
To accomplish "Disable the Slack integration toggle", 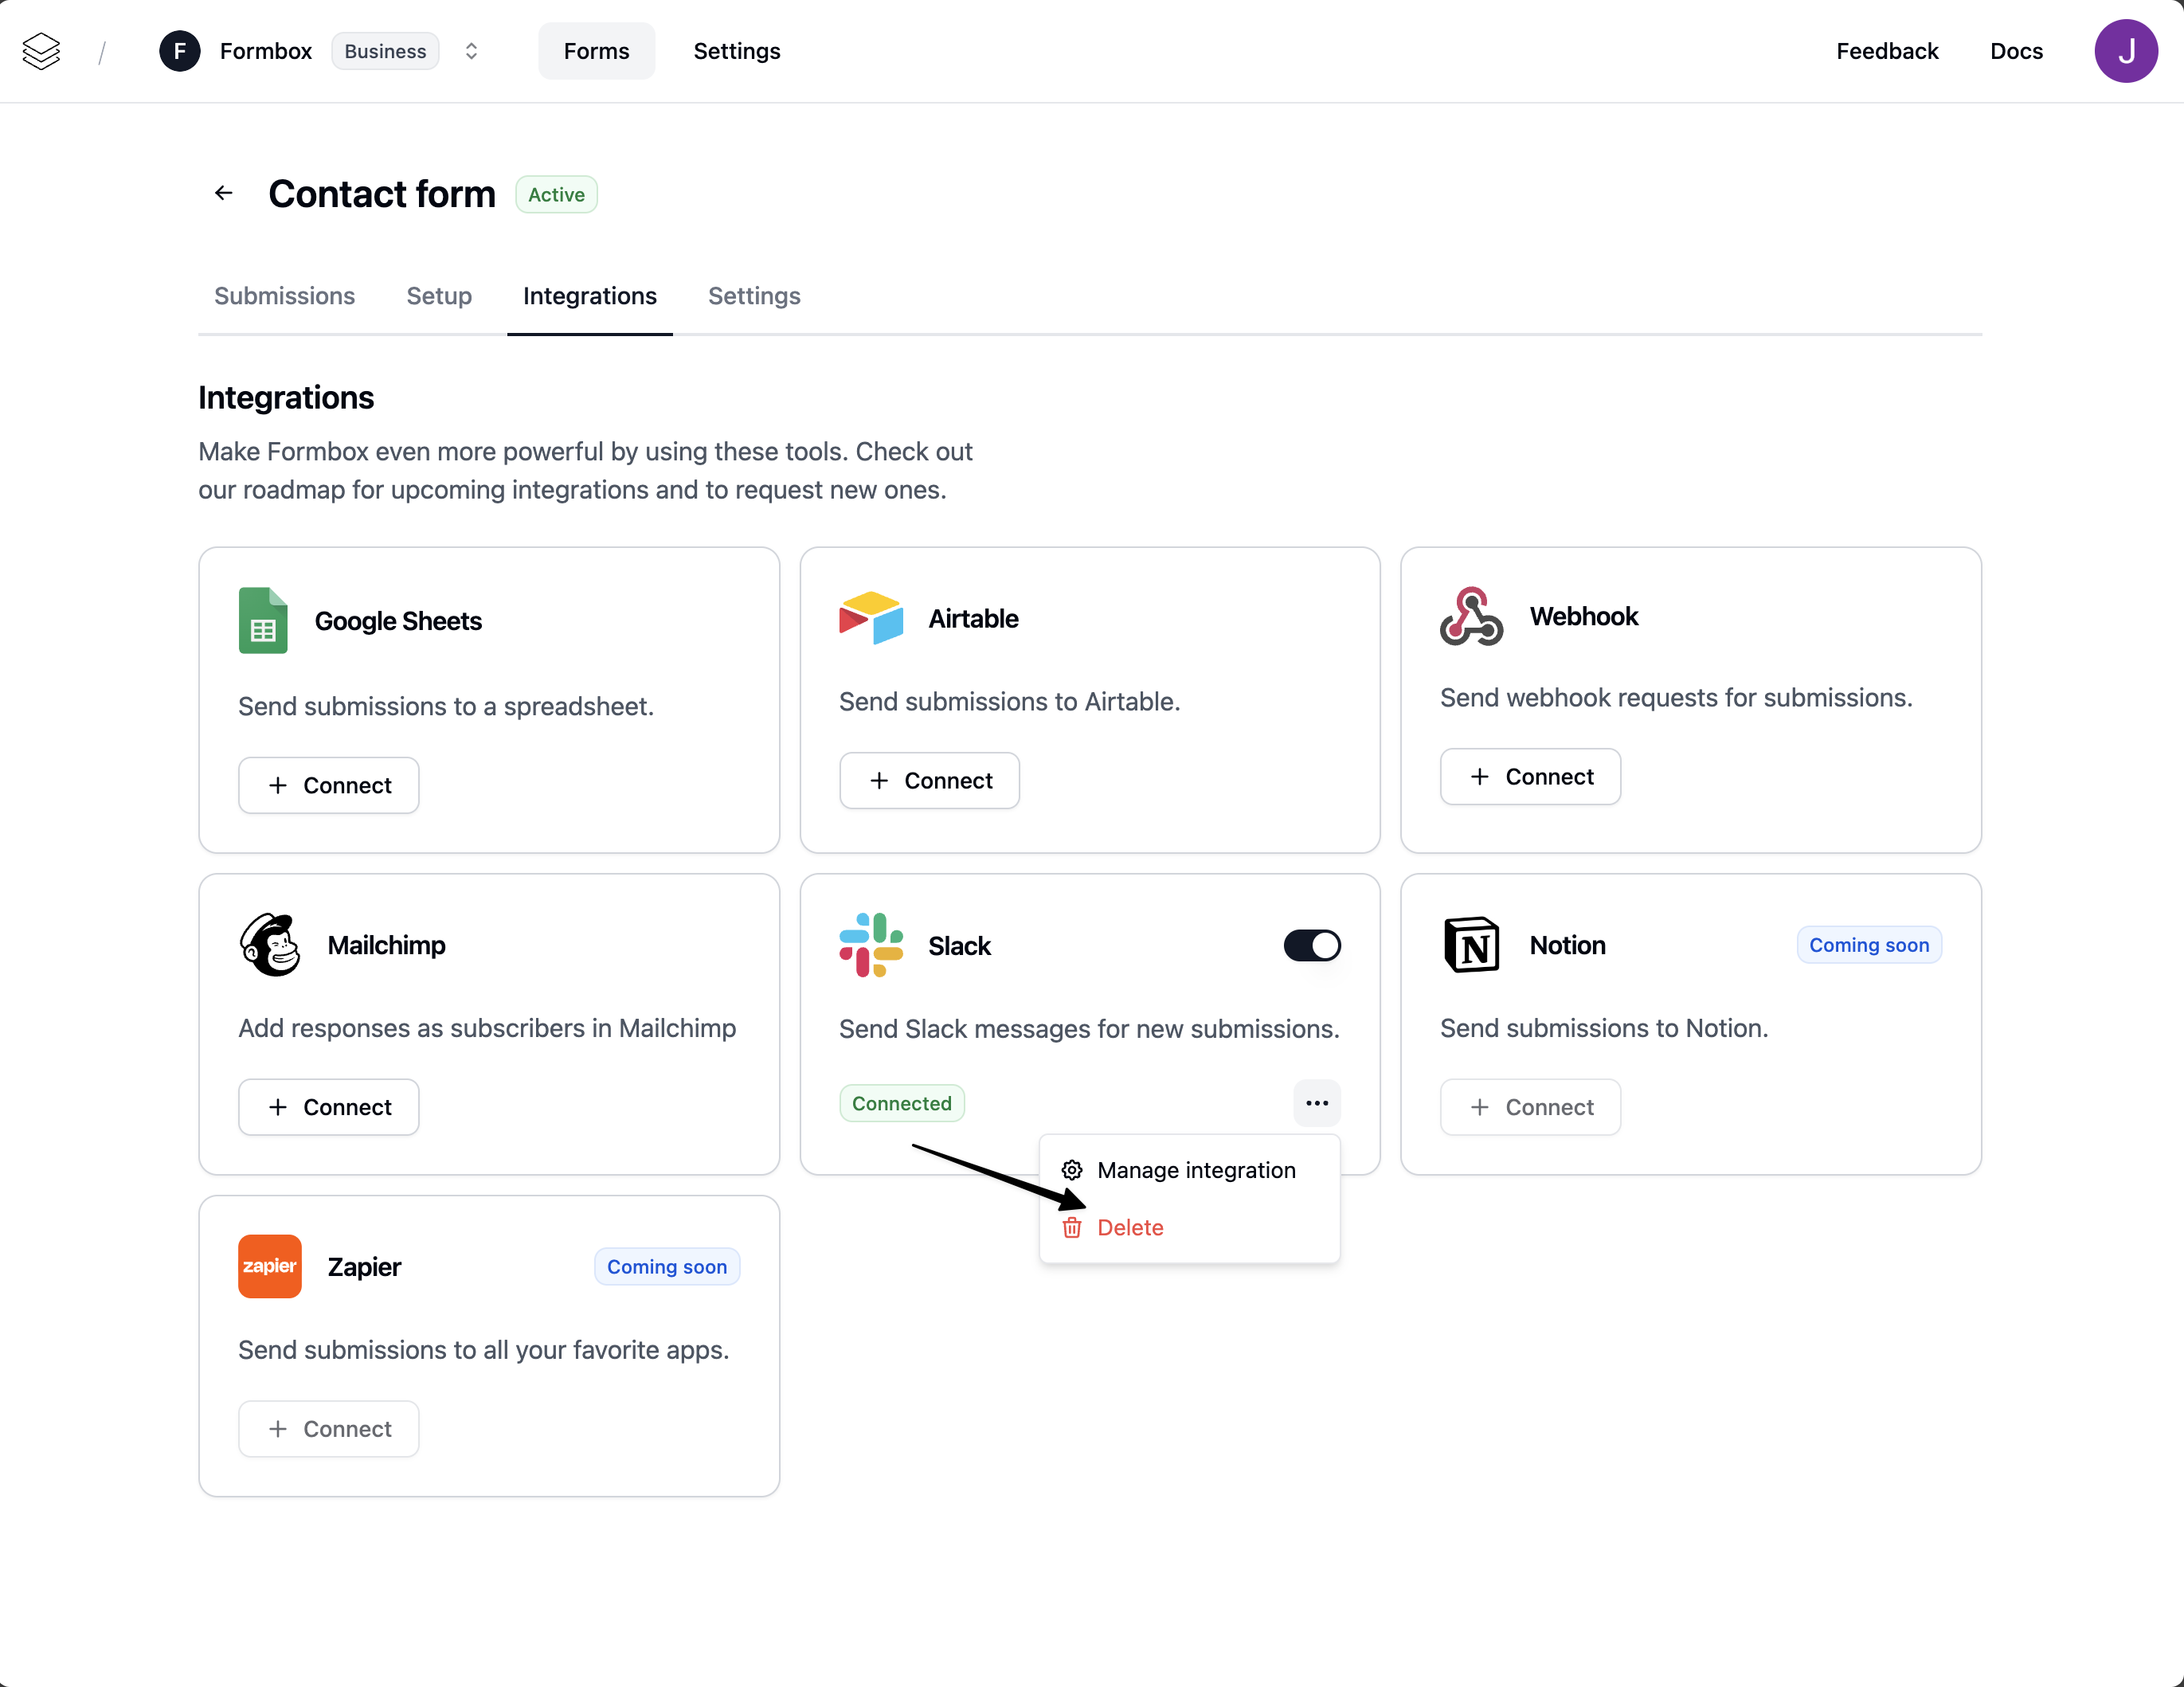I will click(x=1311, y=944).
